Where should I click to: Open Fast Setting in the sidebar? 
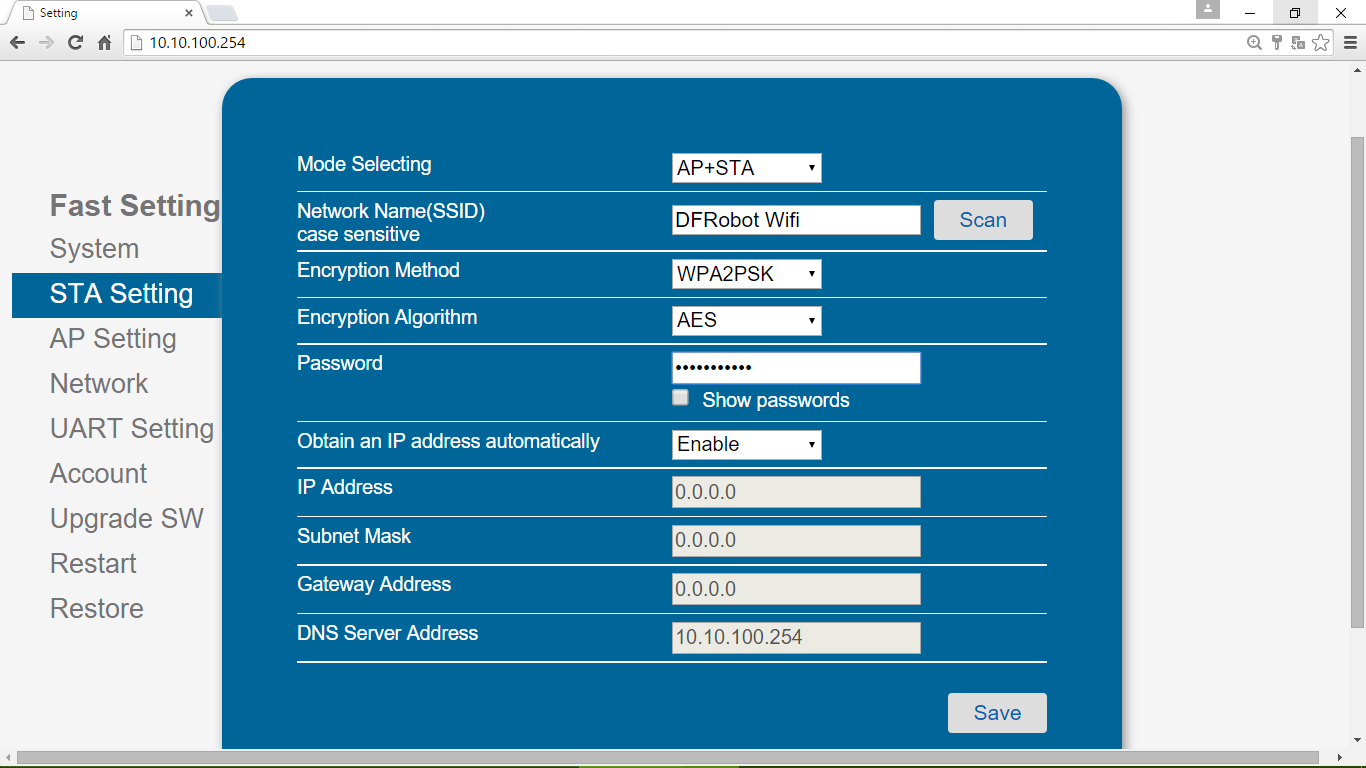[x=135, y=205]
